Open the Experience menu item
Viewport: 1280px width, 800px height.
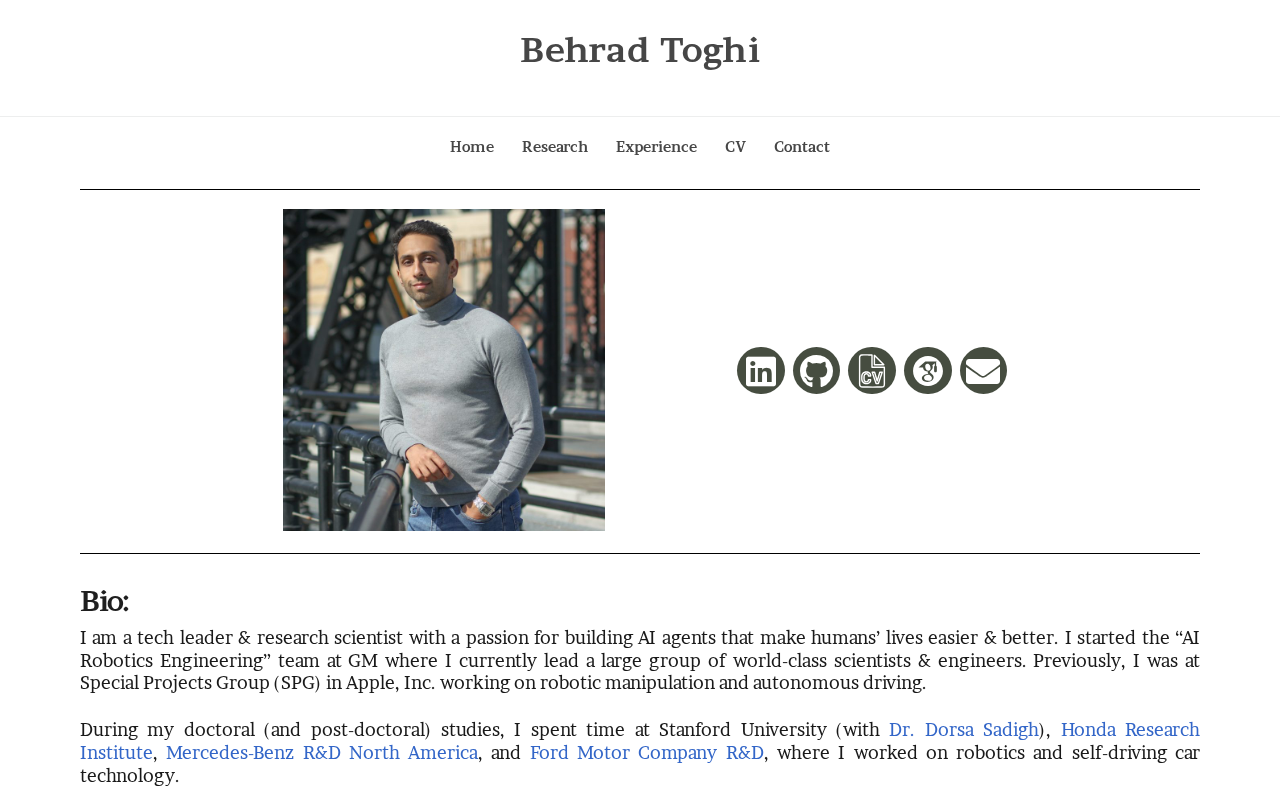coord(656,147)
